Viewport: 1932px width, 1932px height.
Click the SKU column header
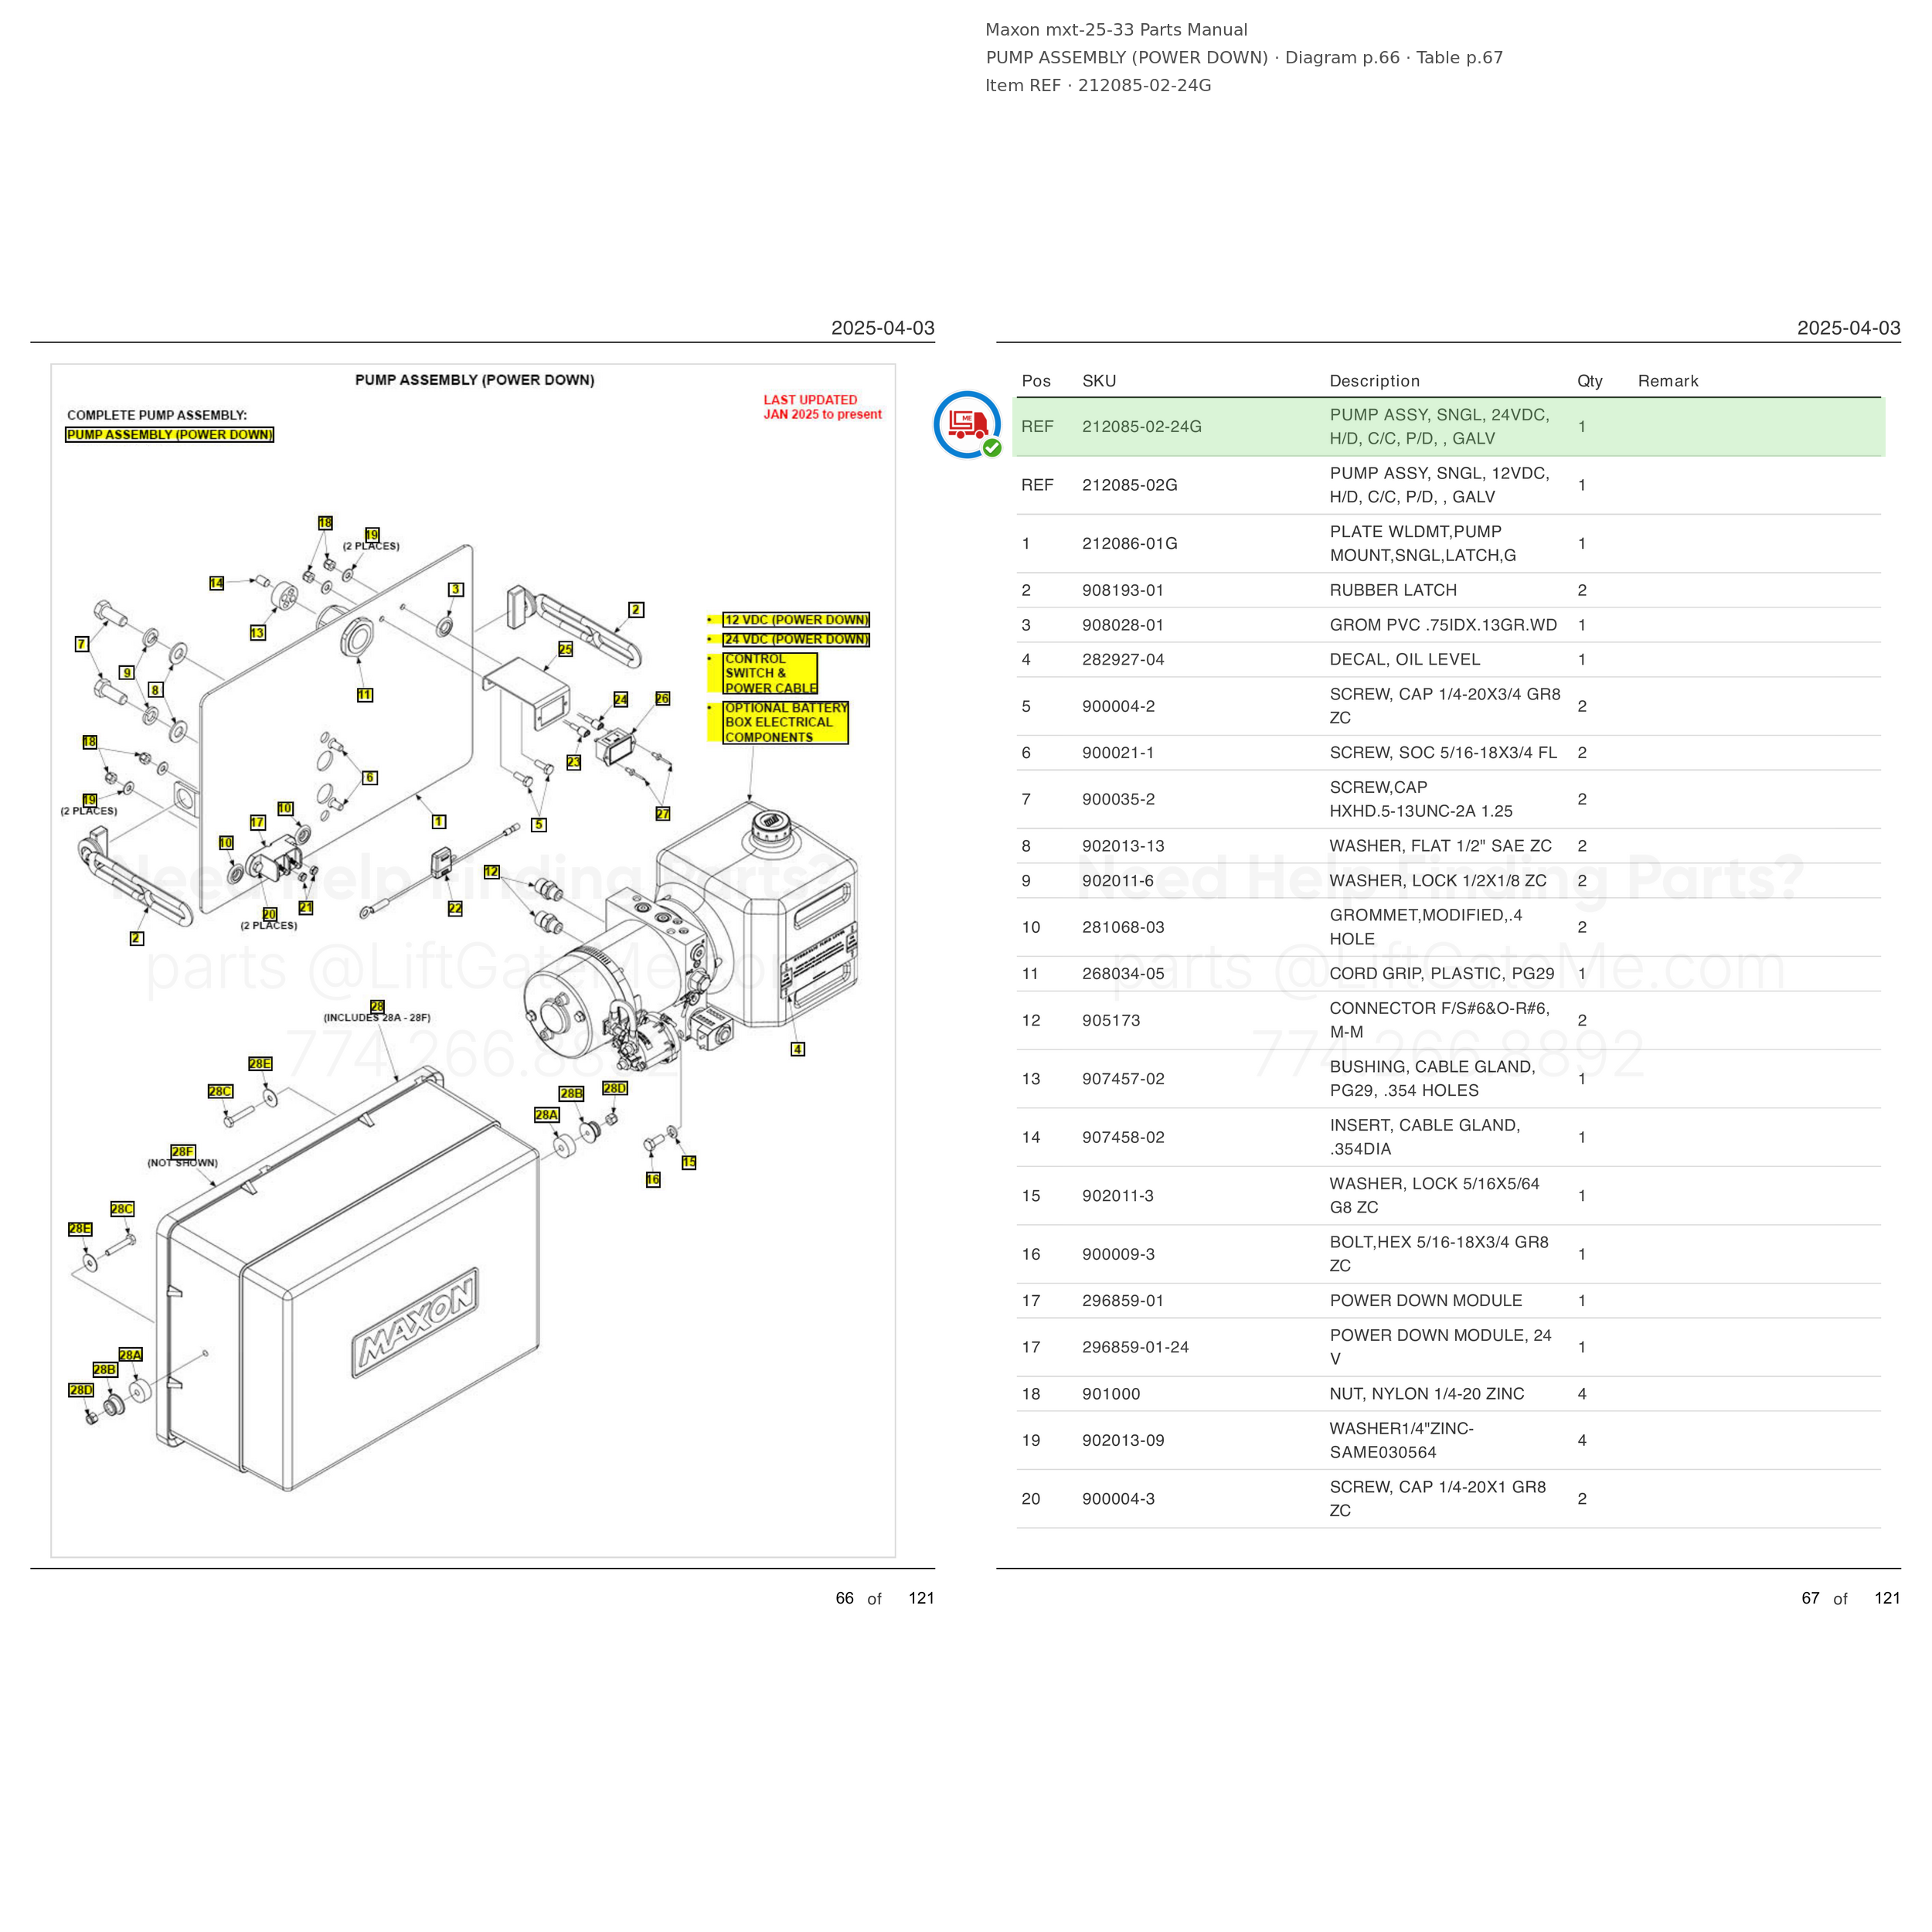click(1099, 381)
